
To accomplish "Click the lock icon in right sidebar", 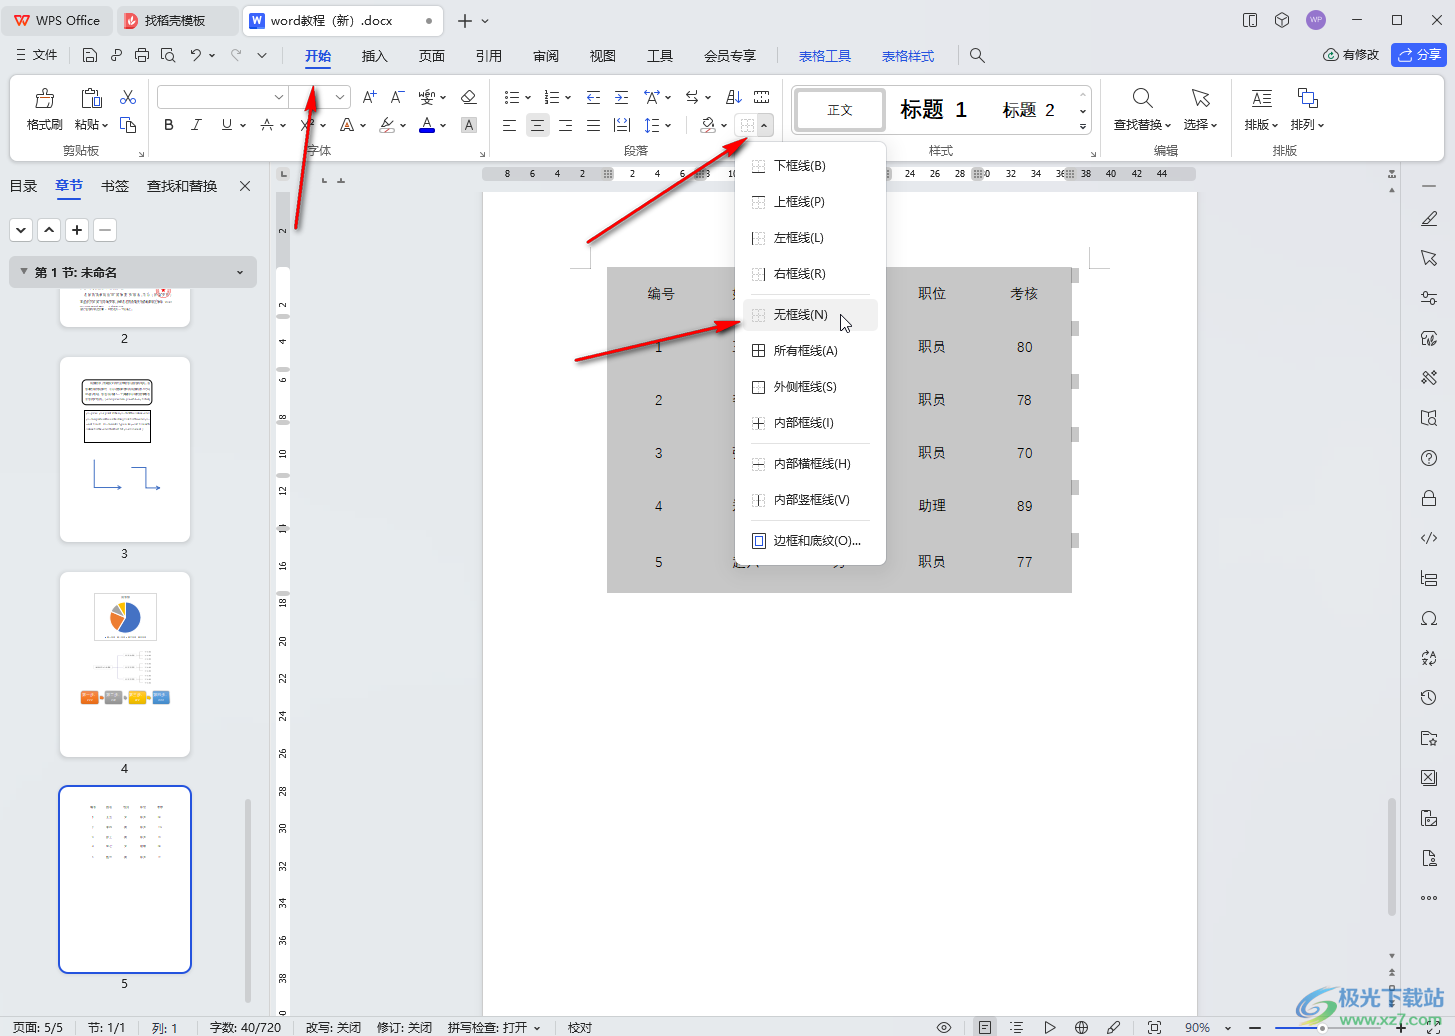I will [x=1429, y=498].
